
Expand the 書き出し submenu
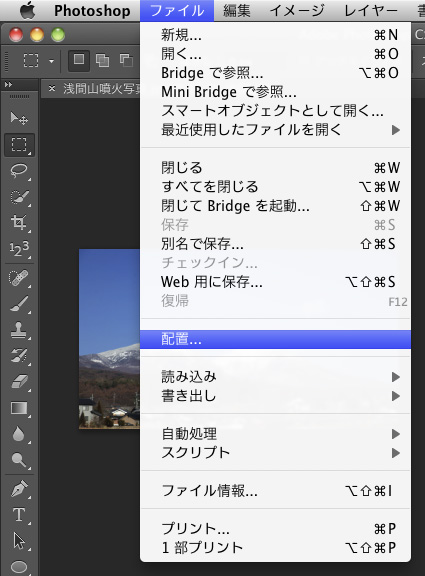pos(275,396)
